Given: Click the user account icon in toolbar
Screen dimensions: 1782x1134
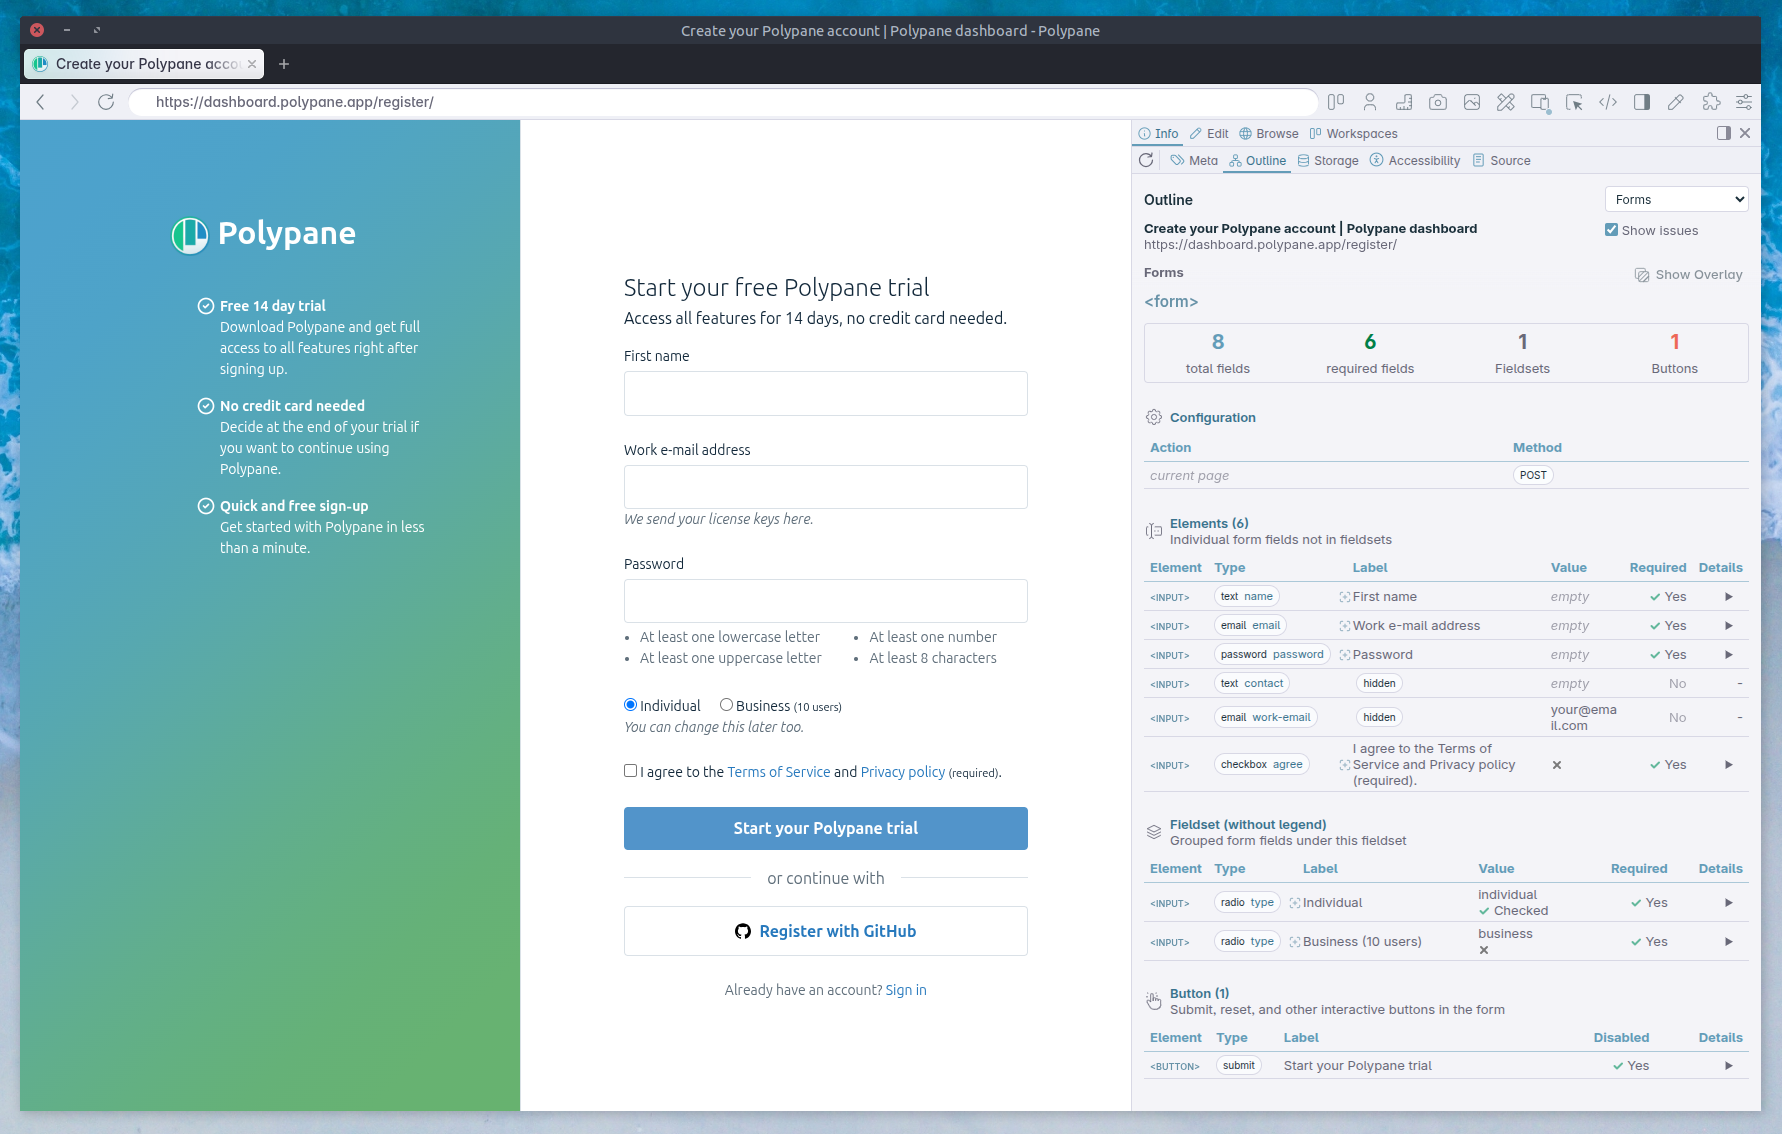Looking at the screenshot, I should pos(1370,102).
